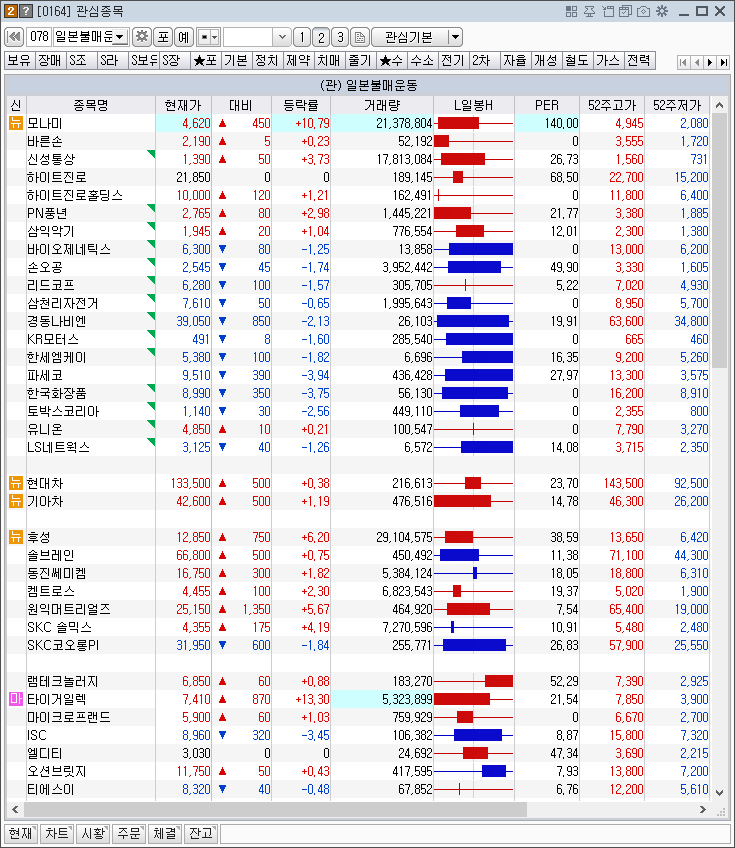Click the vertical scrollbar up arrow

719,105
